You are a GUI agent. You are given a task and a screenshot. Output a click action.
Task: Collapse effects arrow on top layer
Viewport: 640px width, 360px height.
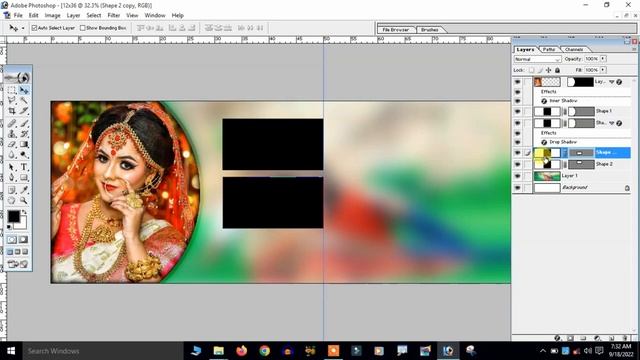pyautogui.click(x=611, y=82)
